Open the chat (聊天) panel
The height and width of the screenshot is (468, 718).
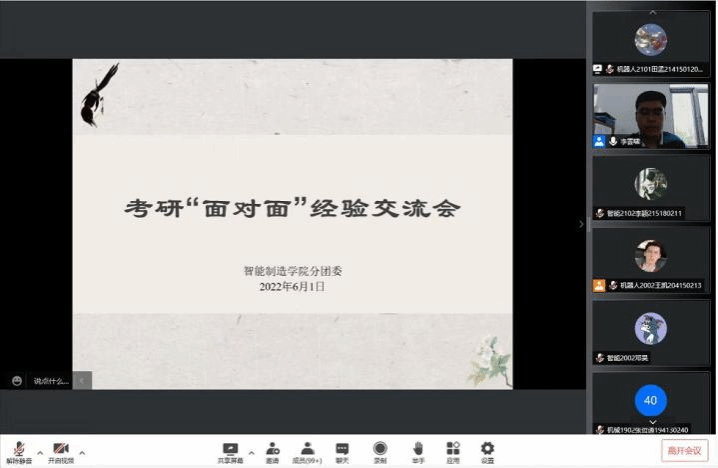(x=342, y=451)
